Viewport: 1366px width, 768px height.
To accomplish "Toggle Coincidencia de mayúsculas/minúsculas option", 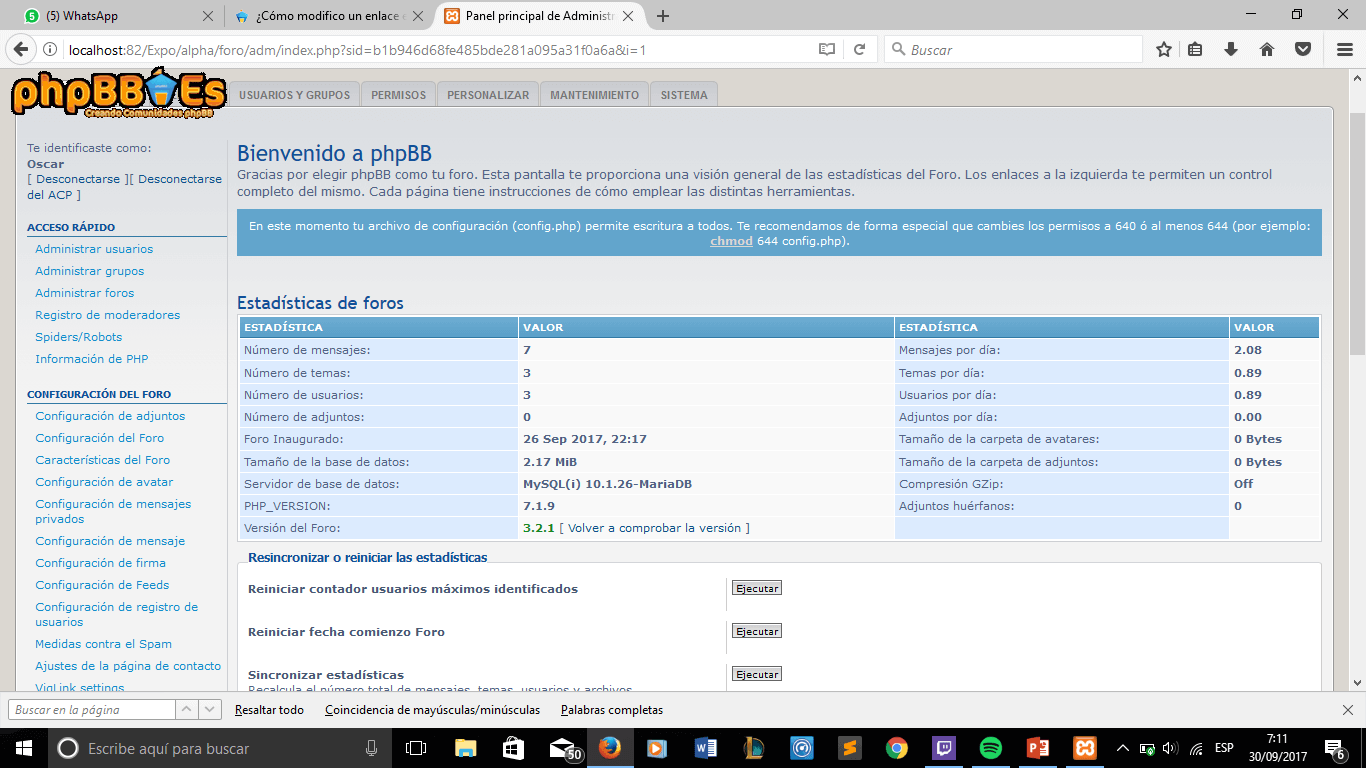I will click(x=432, y=710).
